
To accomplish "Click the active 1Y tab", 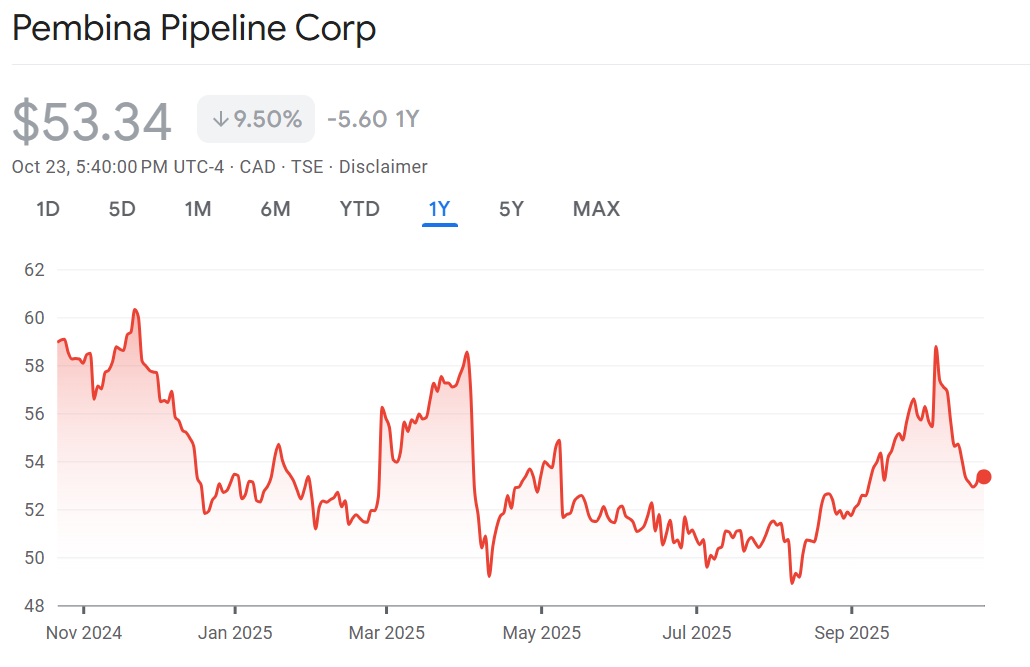I will click(x=439, y=209).
